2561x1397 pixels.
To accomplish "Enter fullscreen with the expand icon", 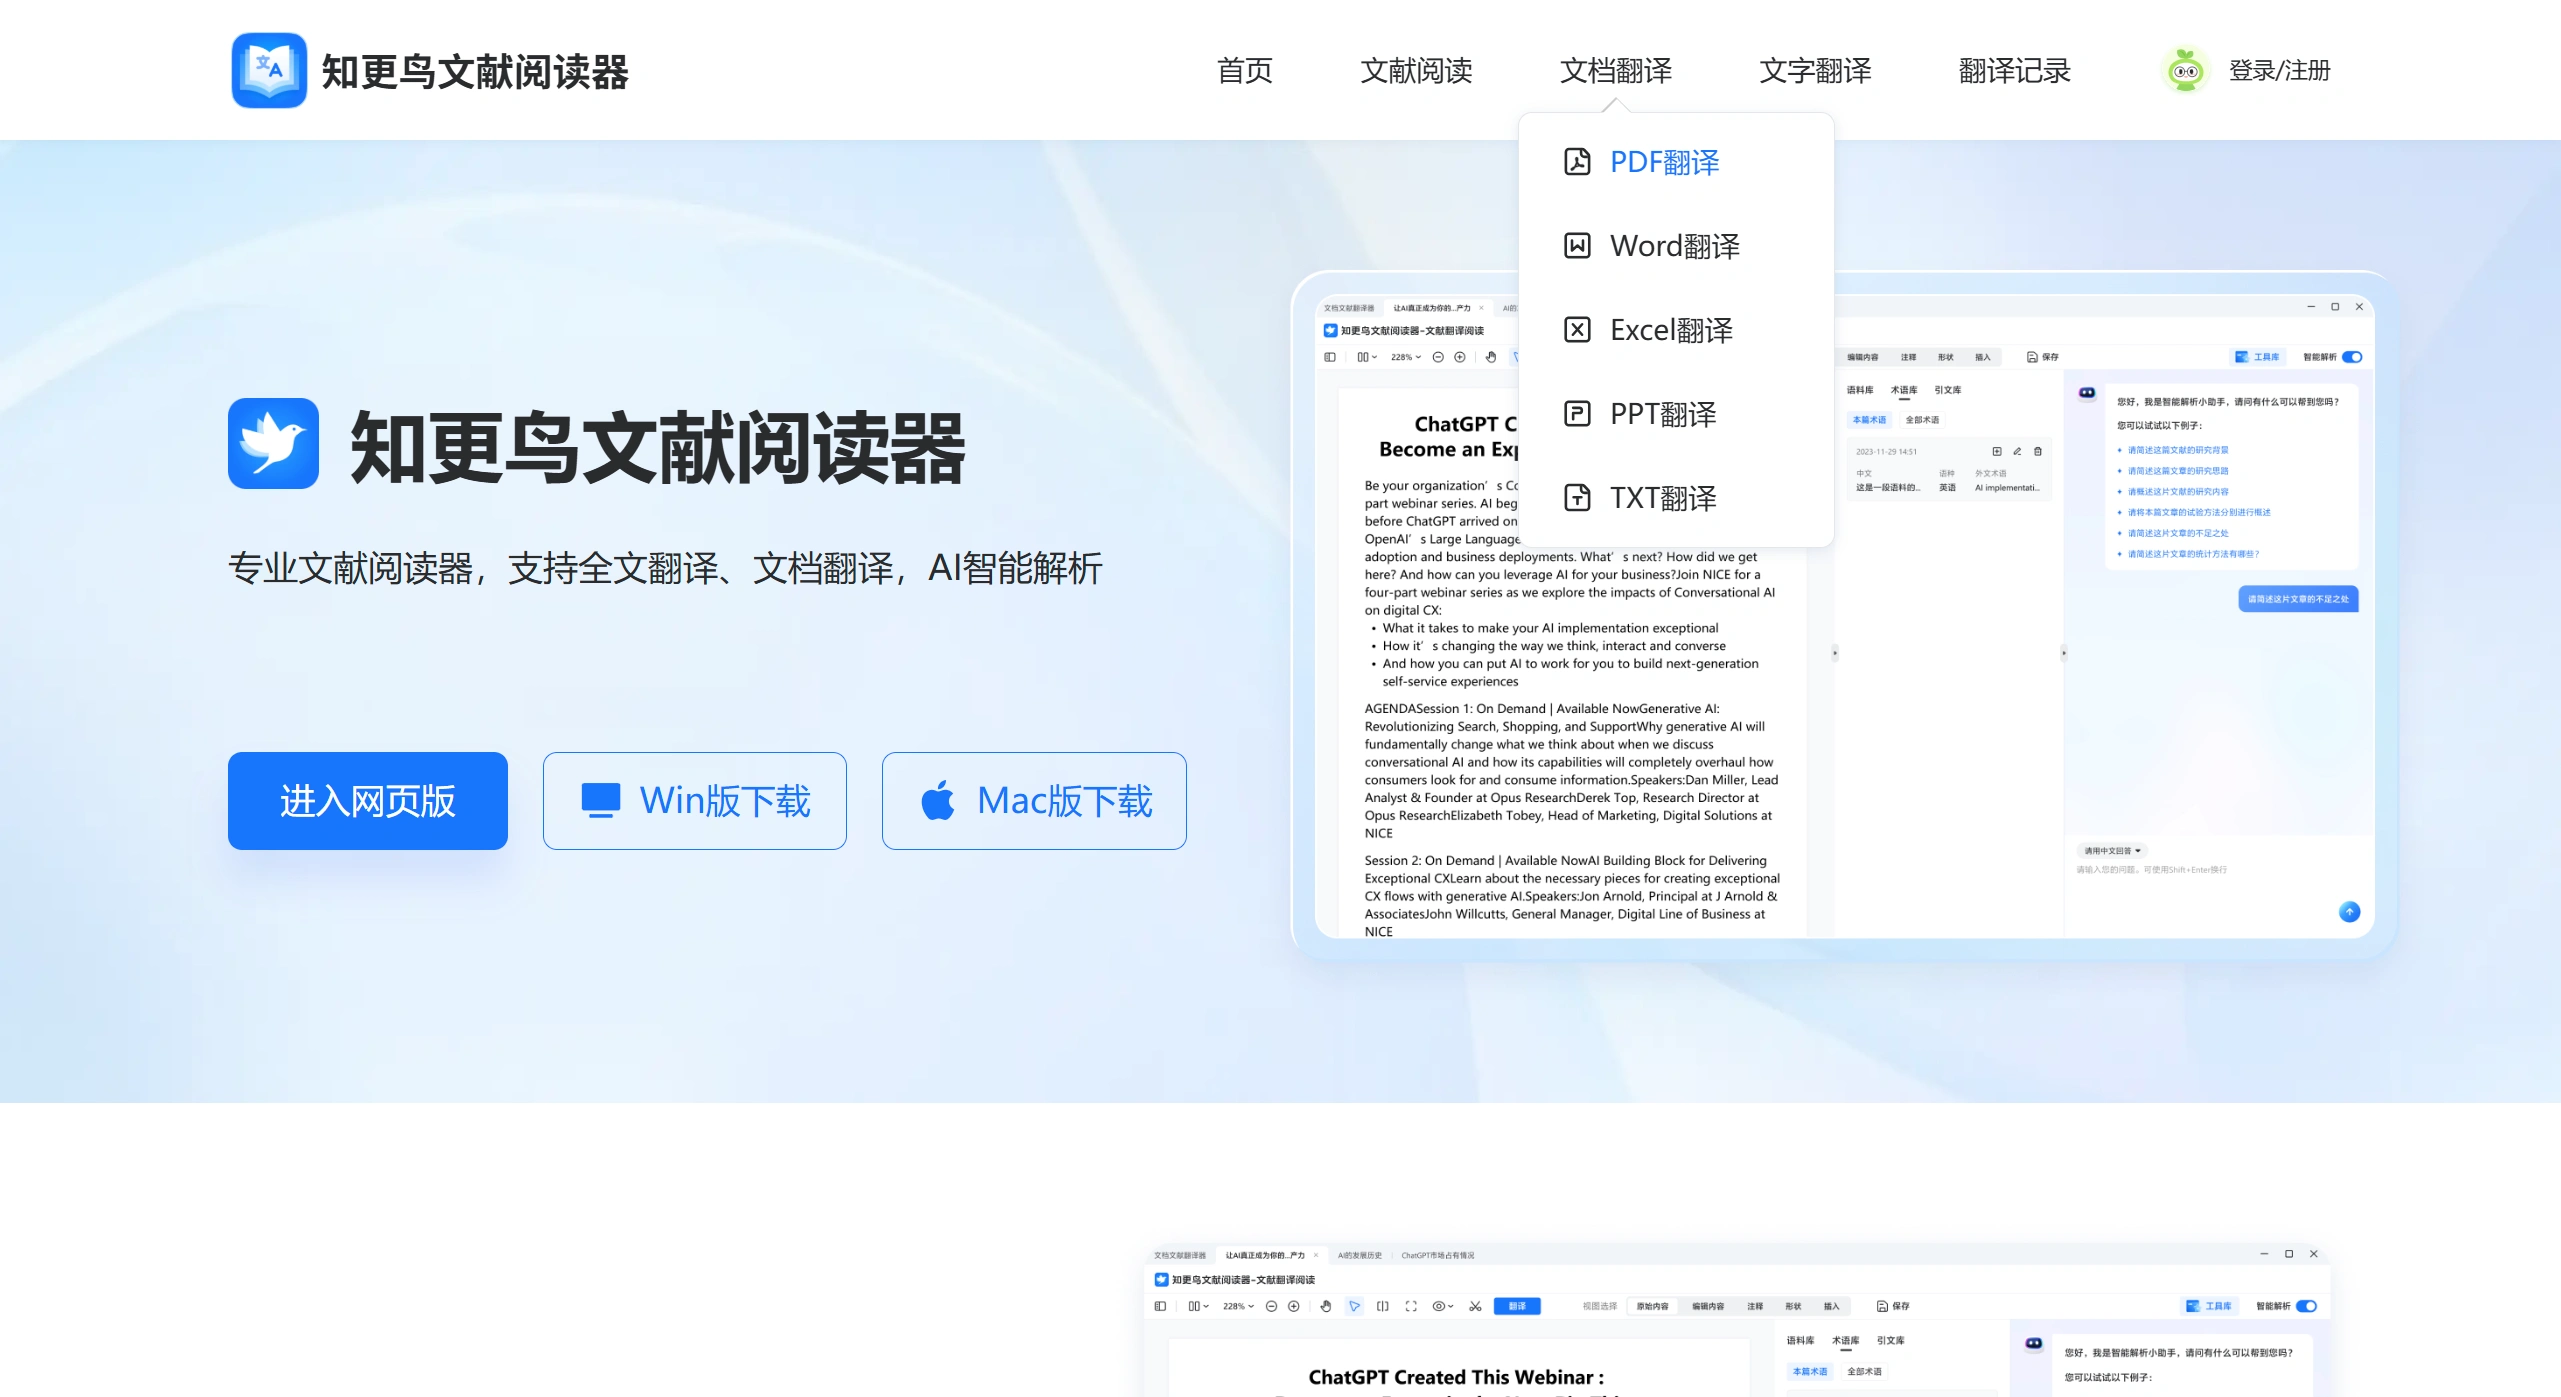I will click(x=1410, y=1307).
